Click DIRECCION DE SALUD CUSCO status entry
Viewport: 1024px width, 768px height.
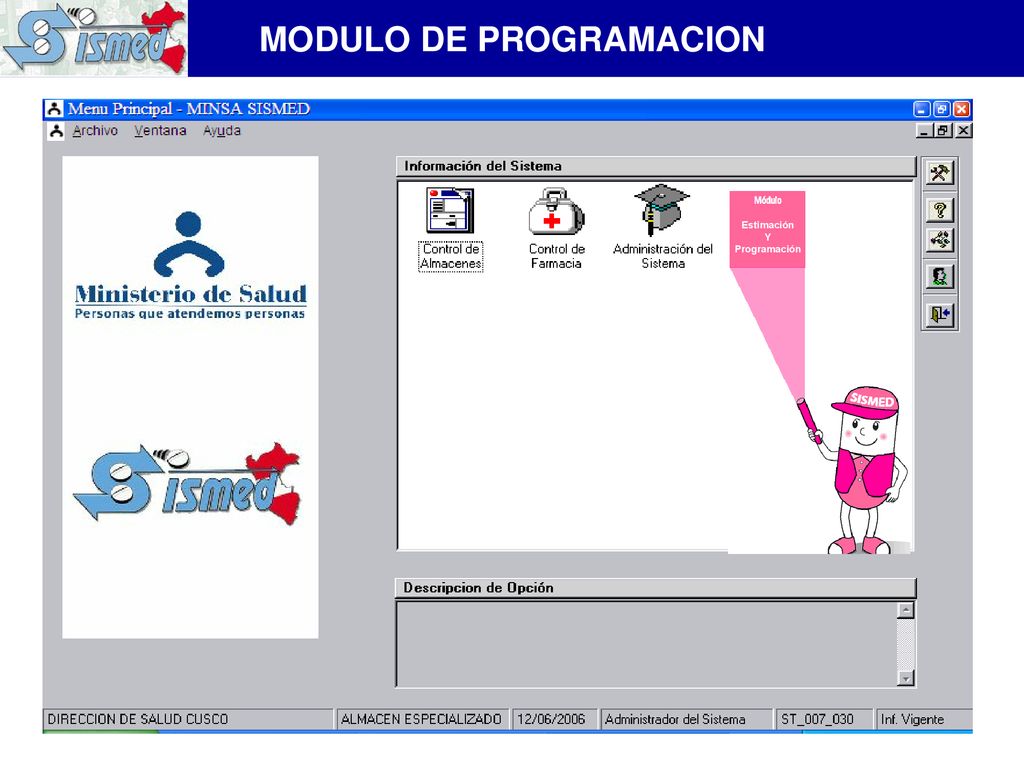tap(188, 719)
